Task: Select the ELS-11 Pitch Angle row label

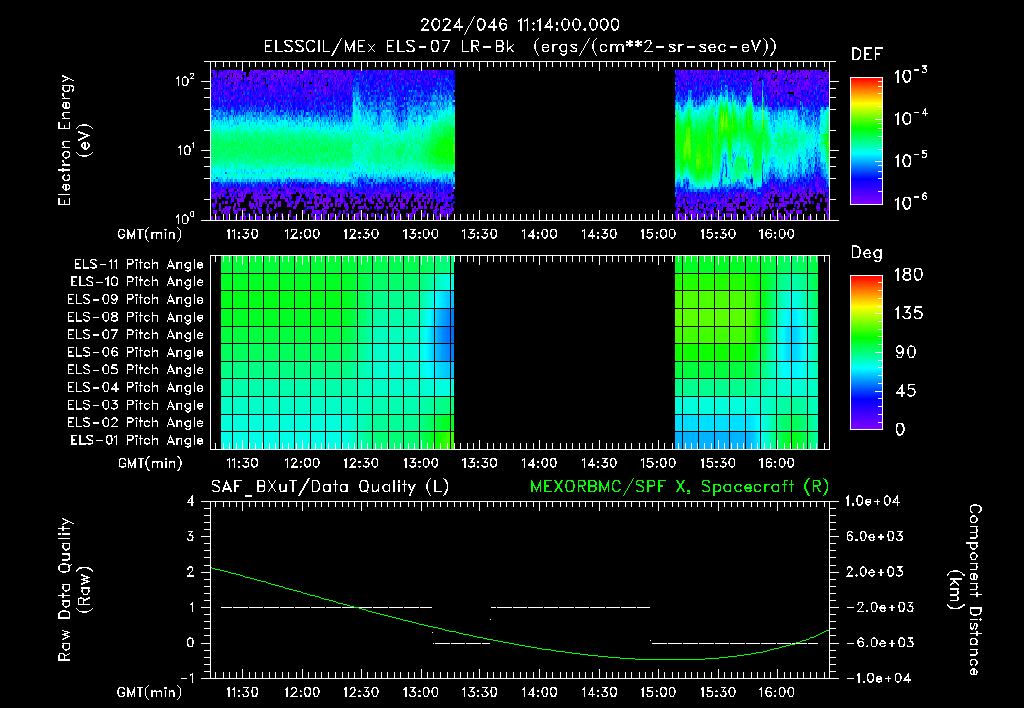Action: pyautogui.click(x=138, y=265)
